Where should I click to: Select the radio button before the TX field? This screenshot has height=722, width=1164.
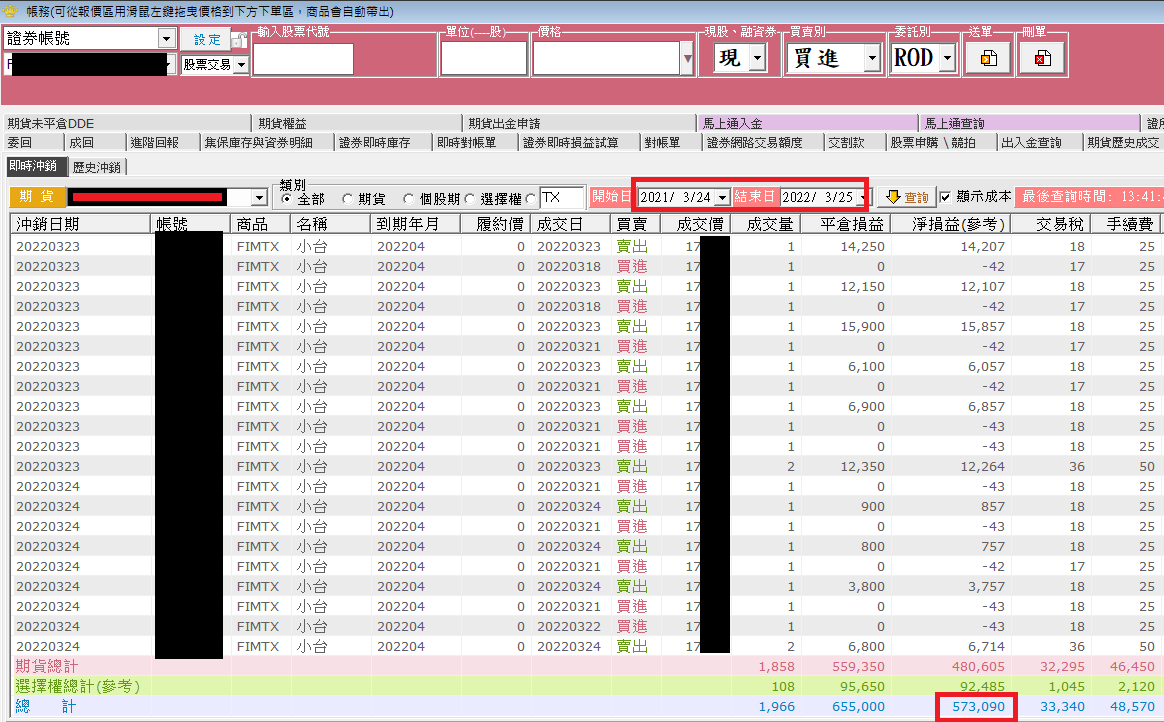click(530, 198)
